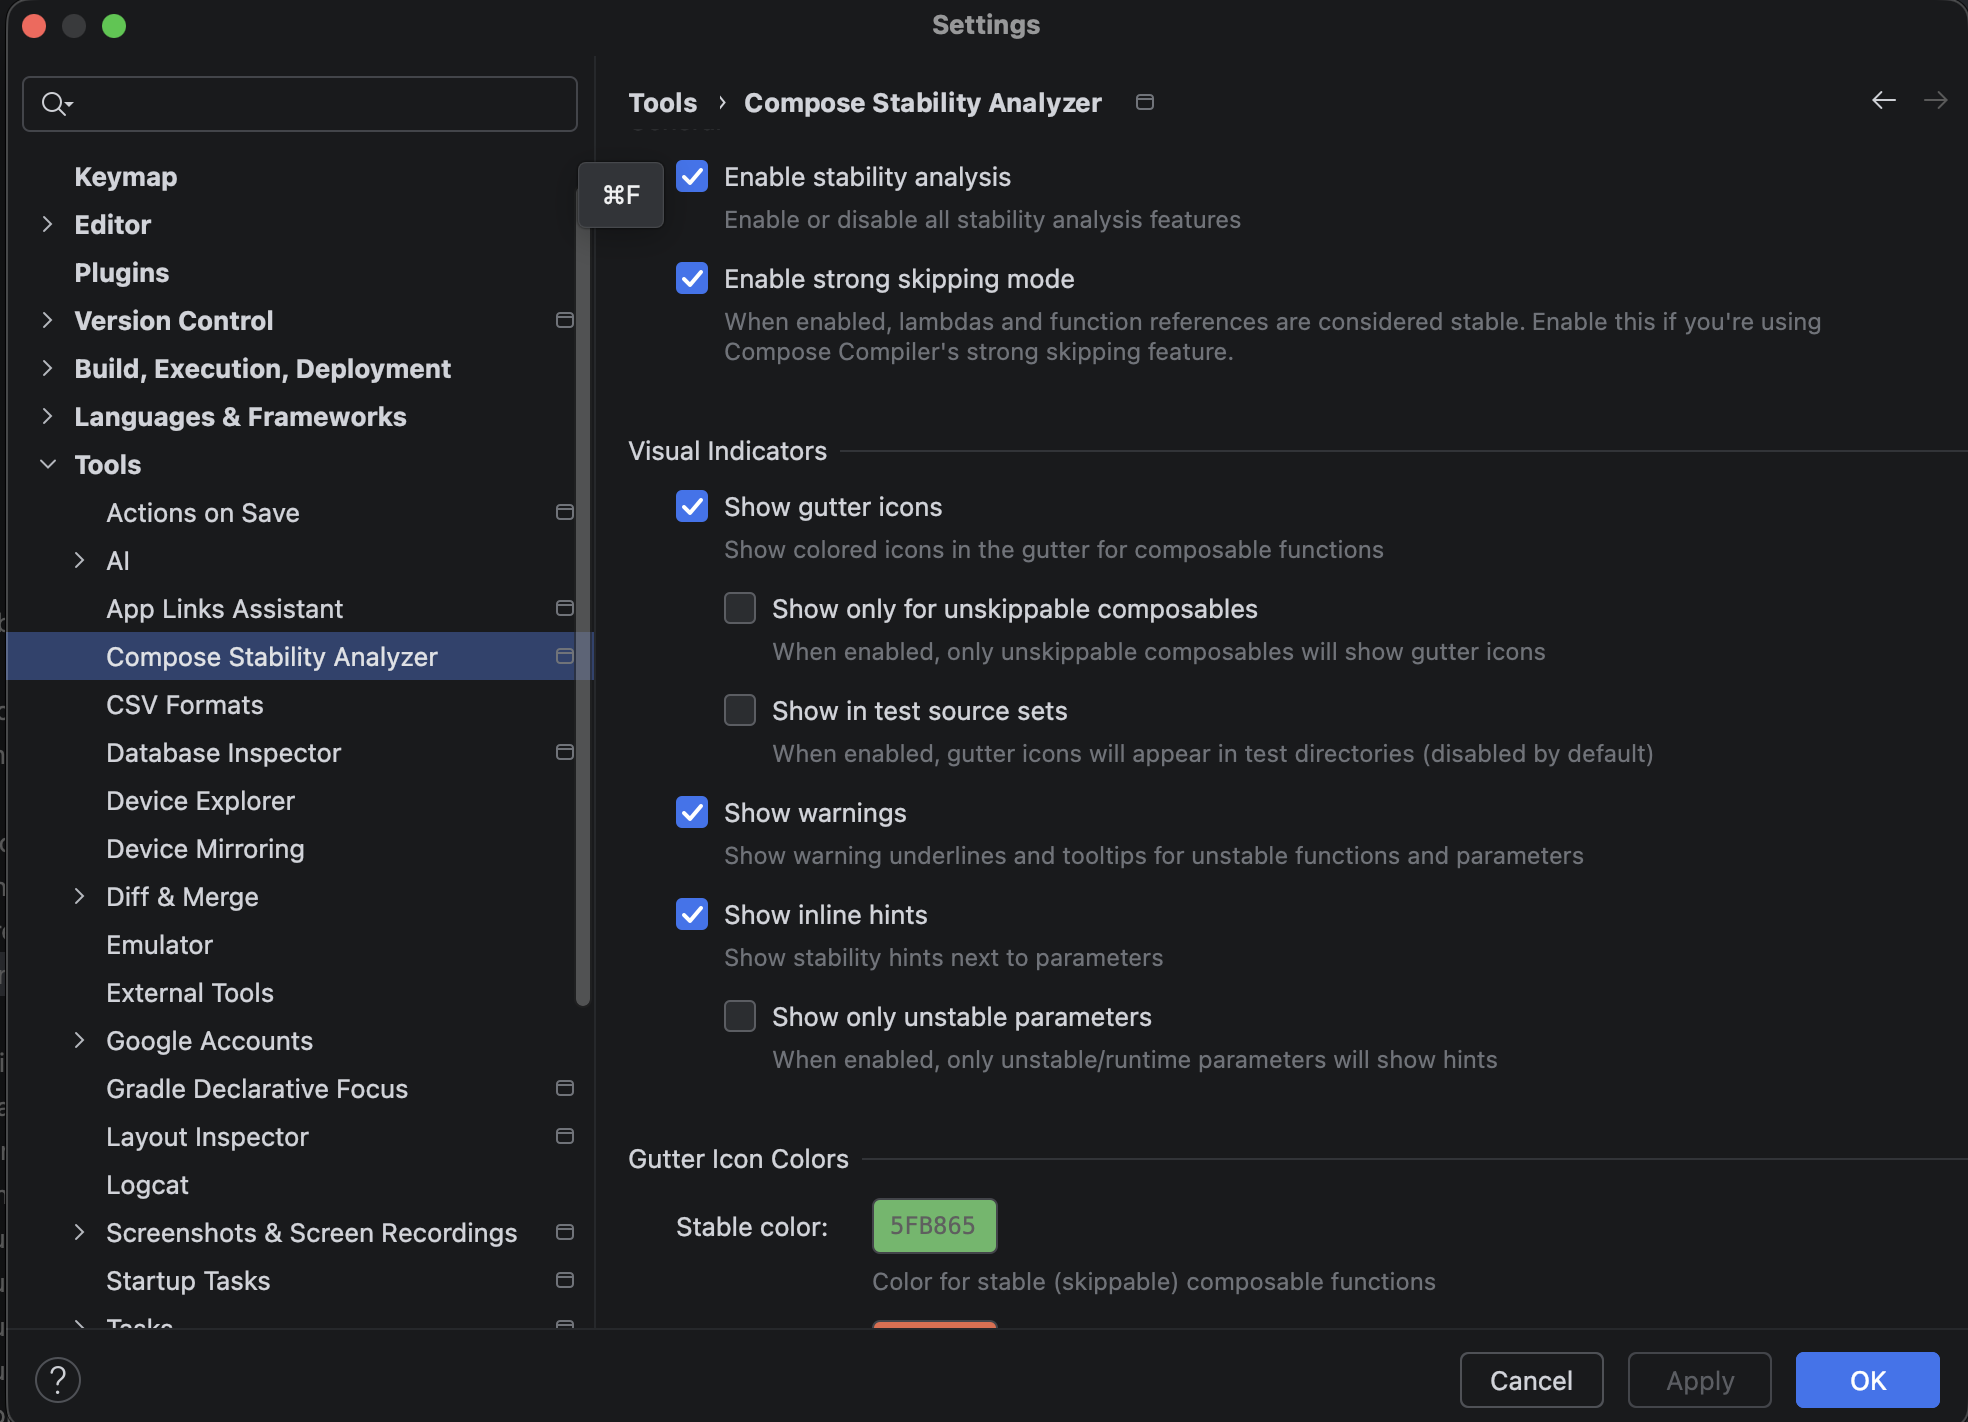Navigate forward with the right arrow
This screenshot has height=1422, width=1968.
(x=1936, y=100)
